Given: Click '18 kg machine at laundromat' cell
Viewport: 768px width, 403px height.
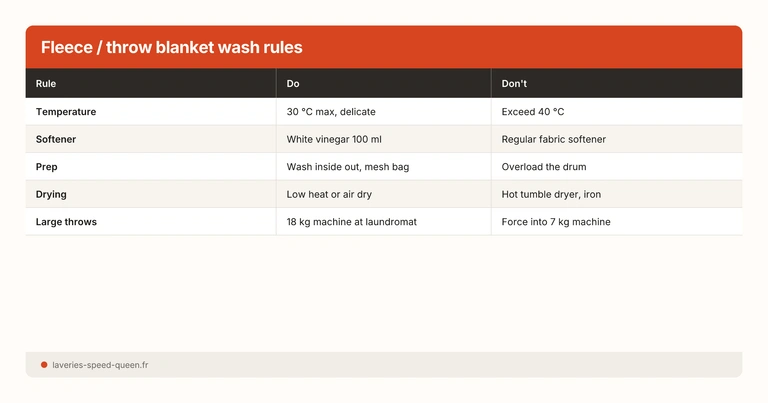Looking at the screenshot, I should (351, 222).
